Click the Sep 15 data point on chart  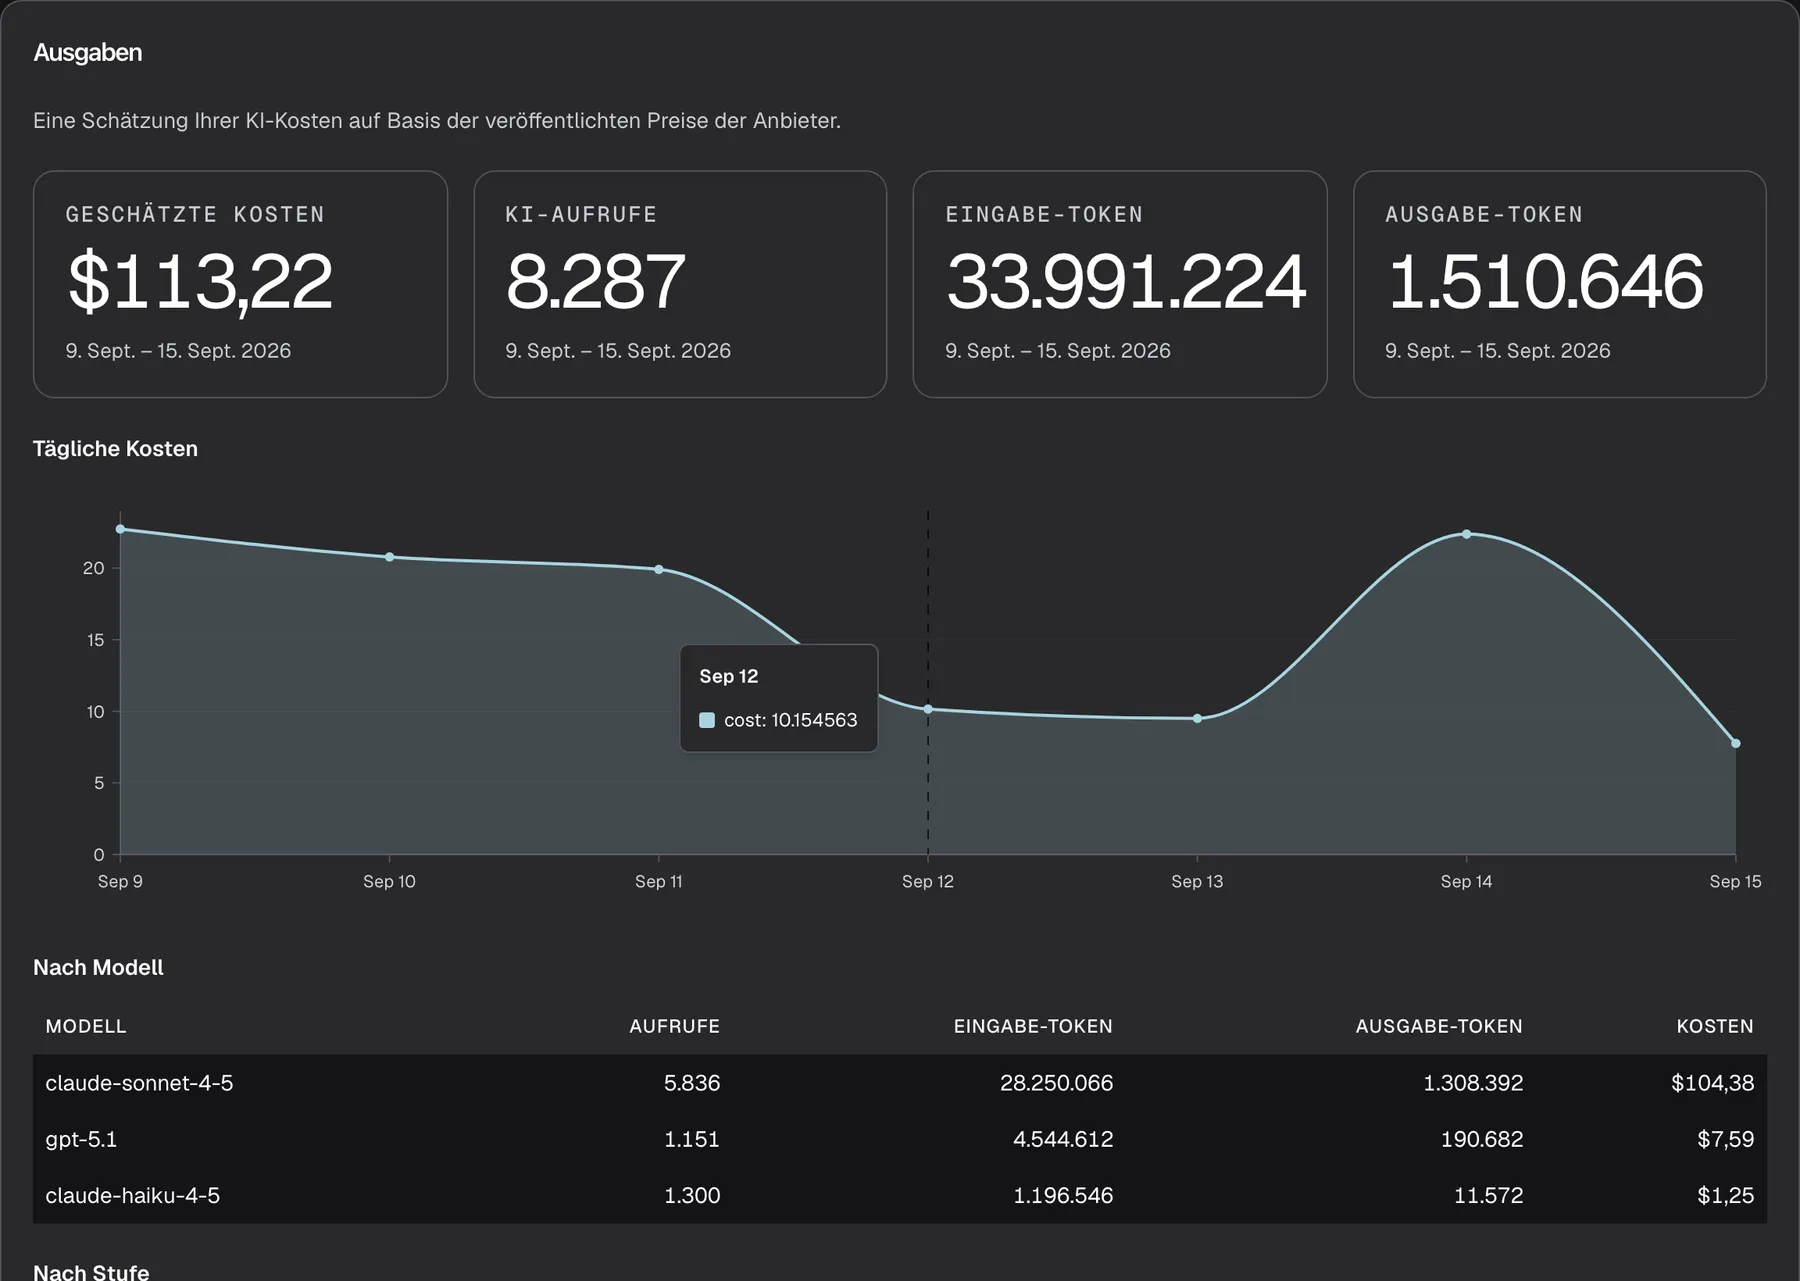(1736, 744)
